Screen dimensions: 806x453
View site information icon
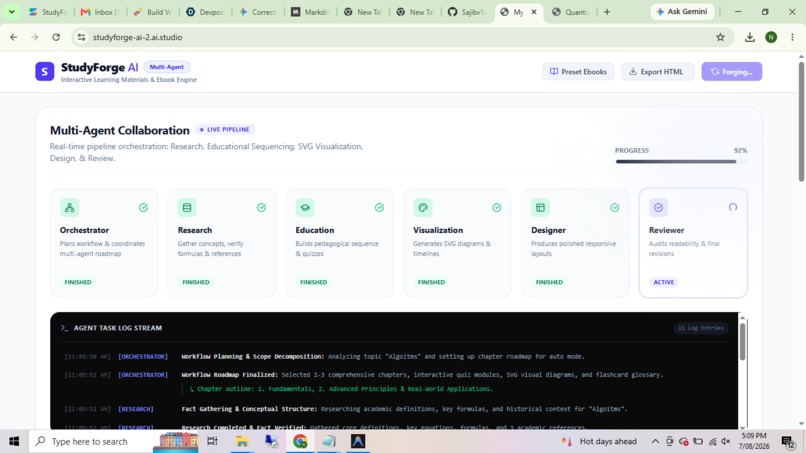tap(81, 37)
